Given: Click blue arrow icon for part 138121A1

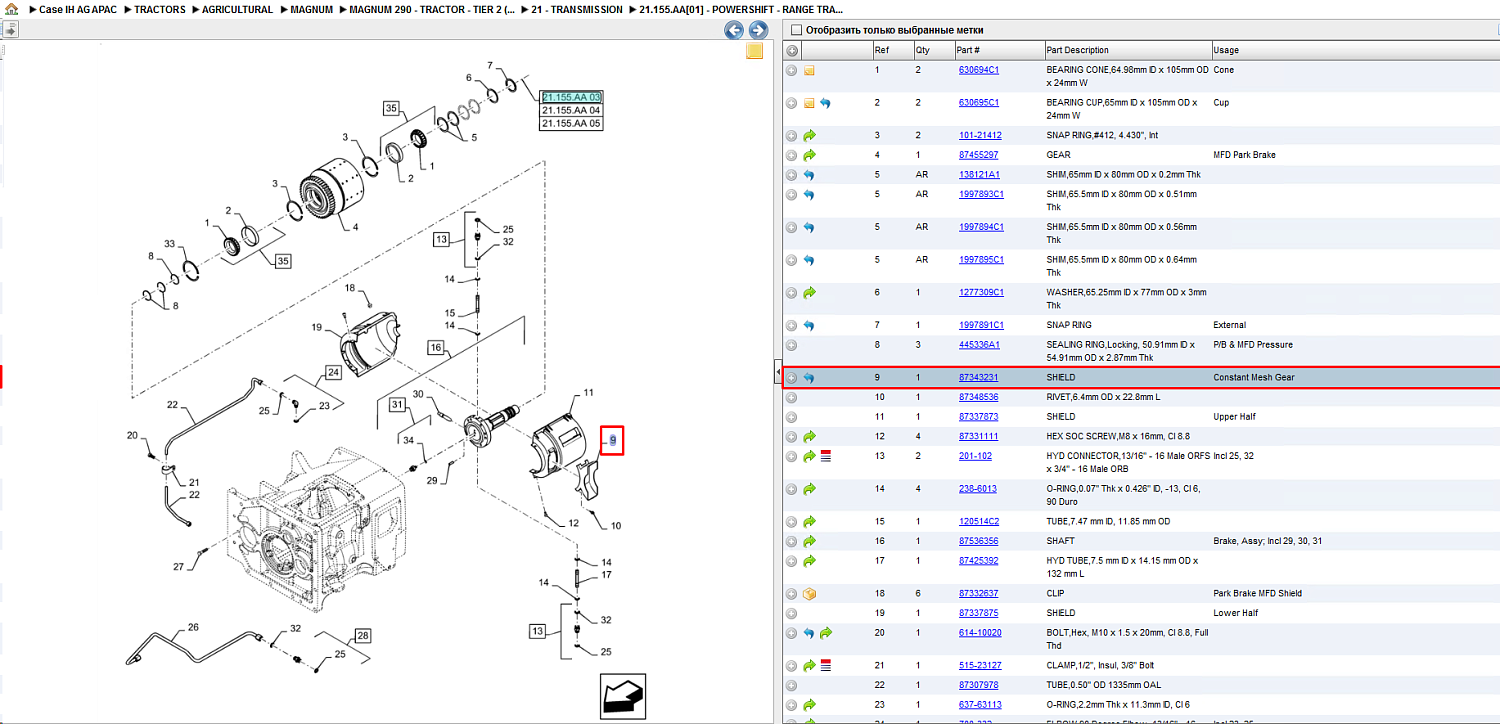Looking at the screenshot, I should [x=809, y=175].
